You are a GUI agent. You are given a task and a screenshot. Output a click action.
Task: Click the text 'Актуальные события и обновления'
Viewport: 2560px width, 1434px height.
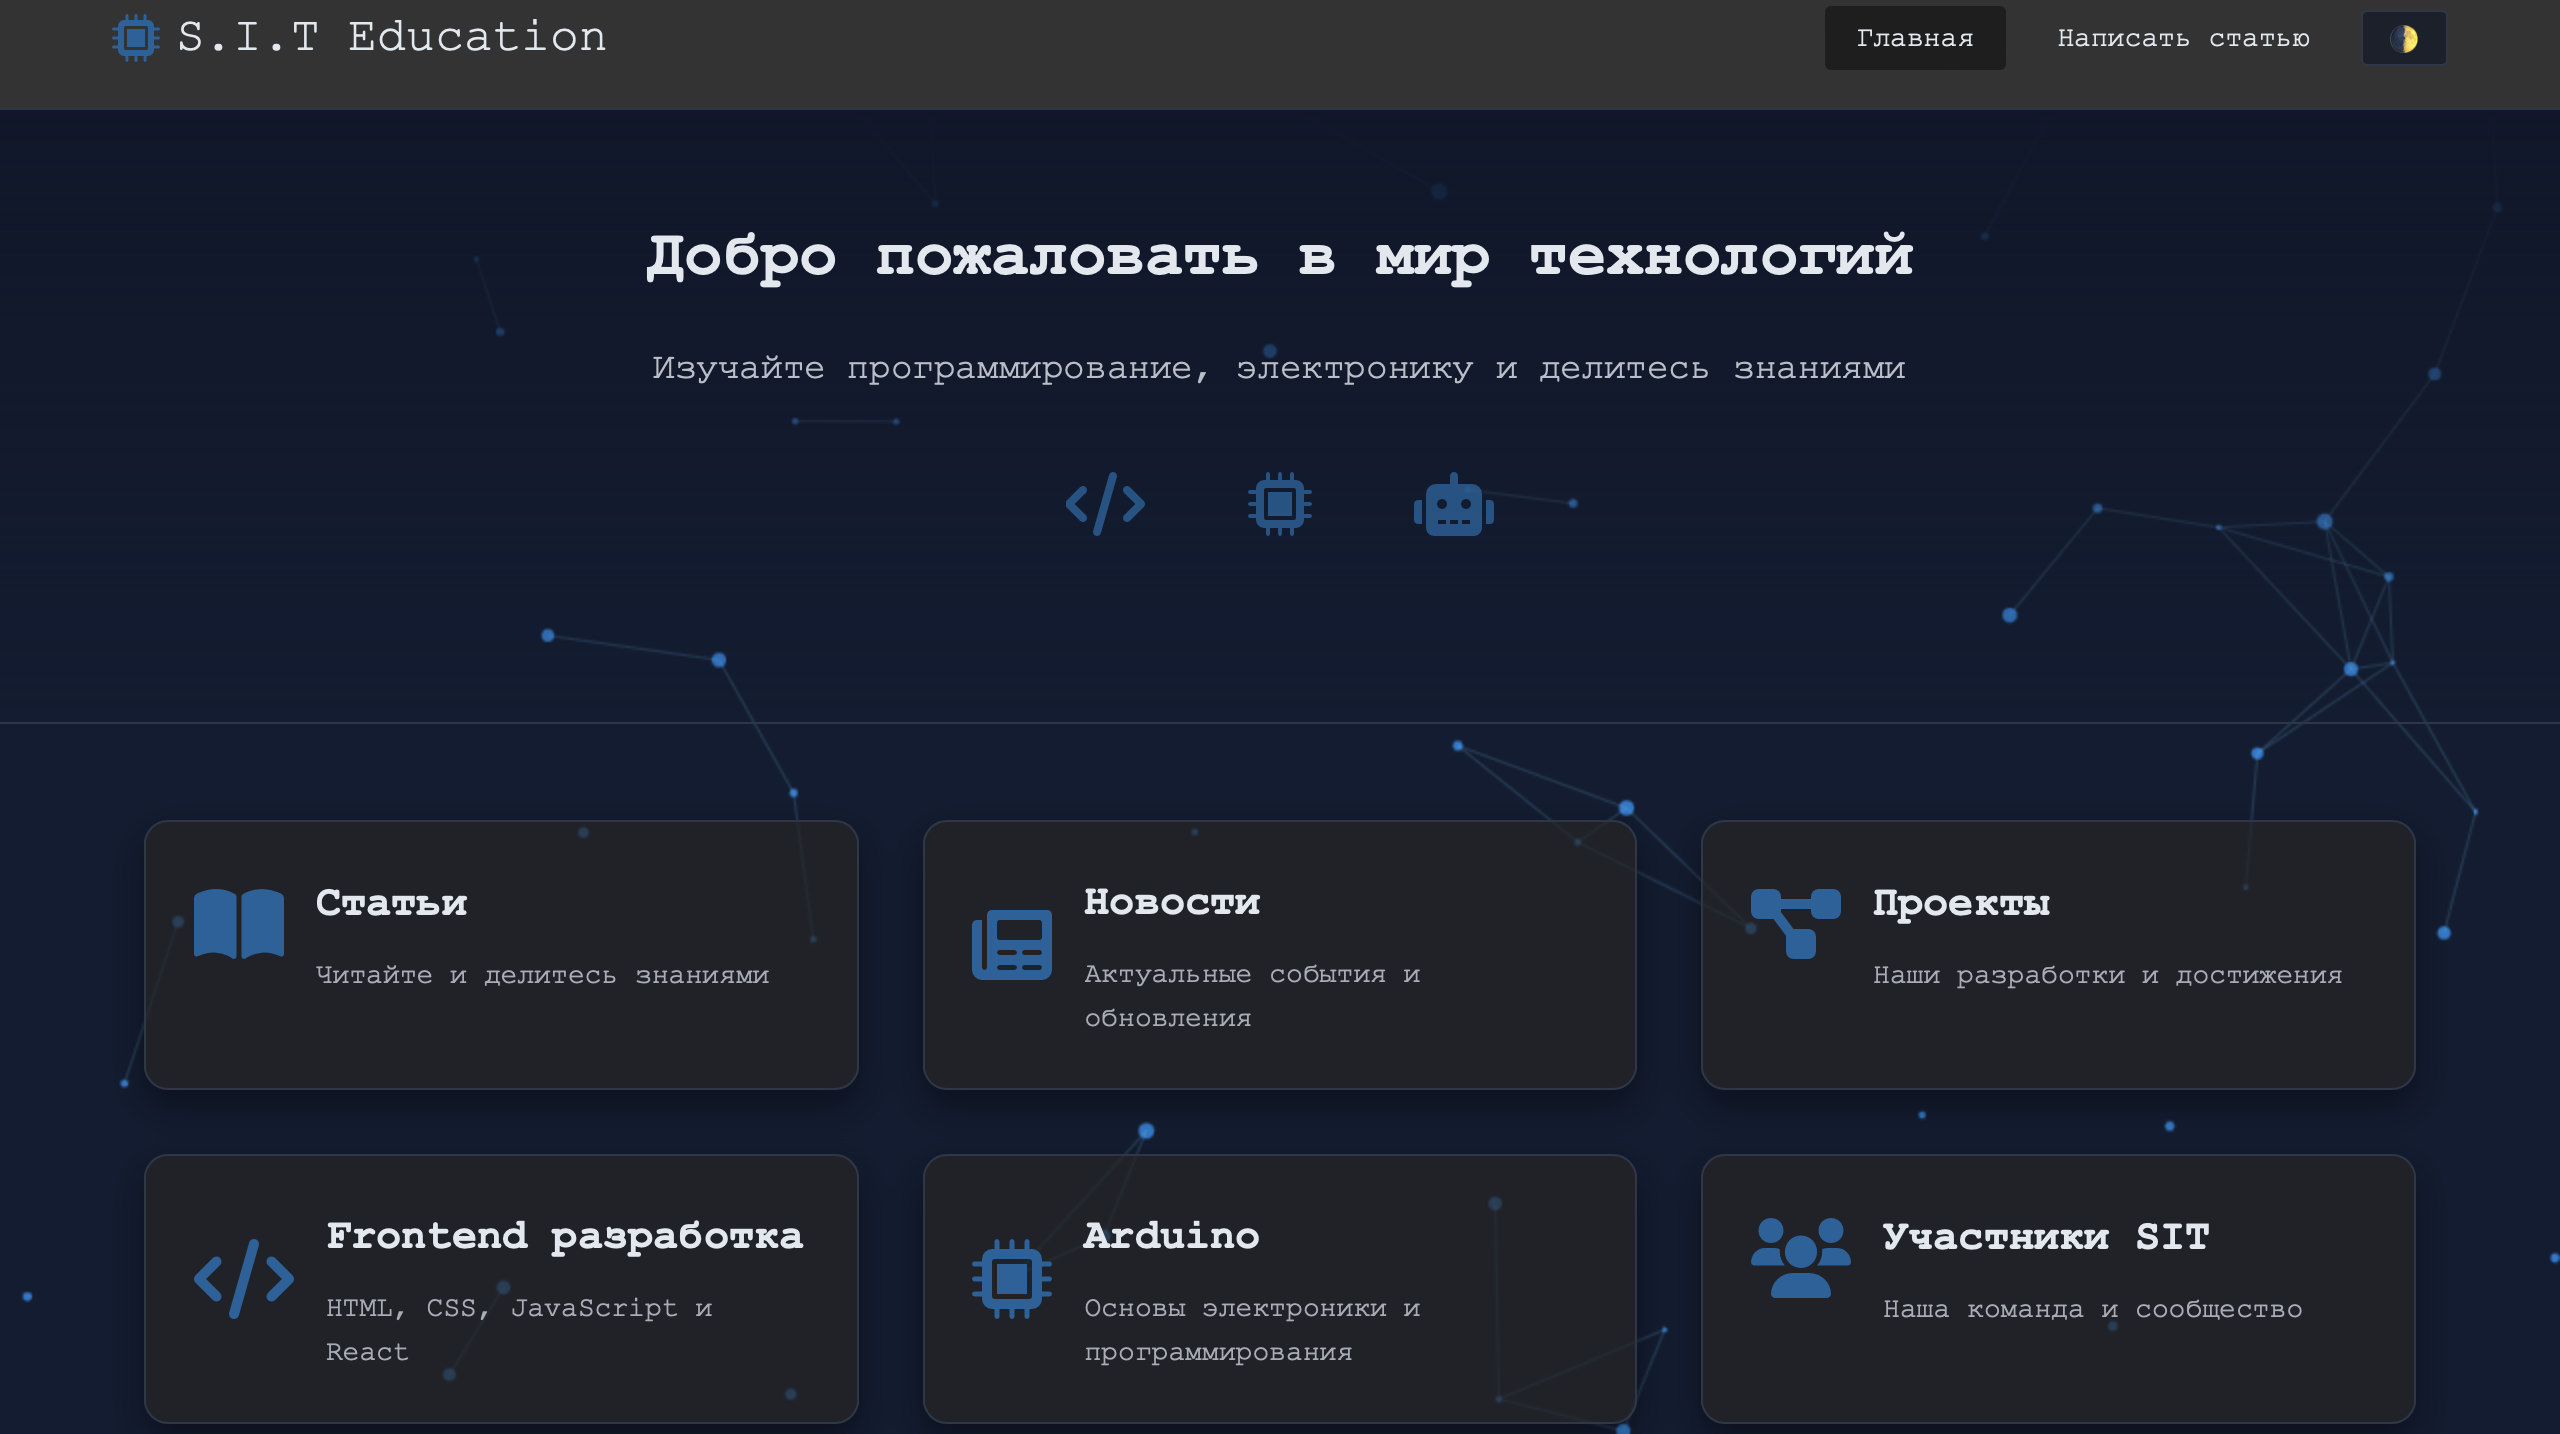1252,996
